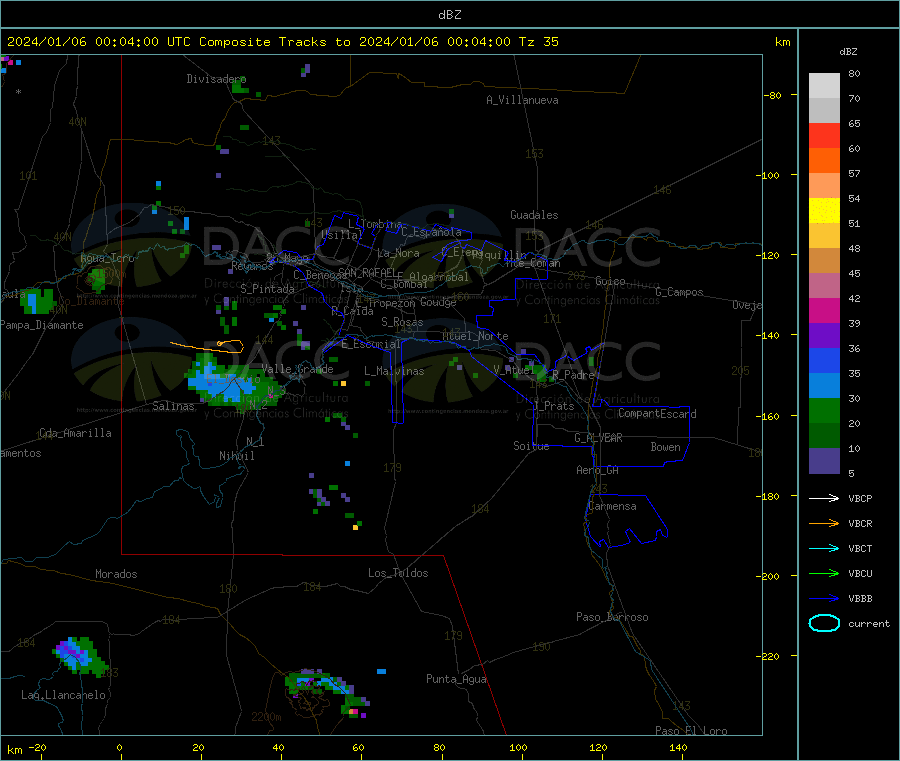The image size is (900, 761).
Task: Click the Agua_Toro location label
Action: [107, 258]
